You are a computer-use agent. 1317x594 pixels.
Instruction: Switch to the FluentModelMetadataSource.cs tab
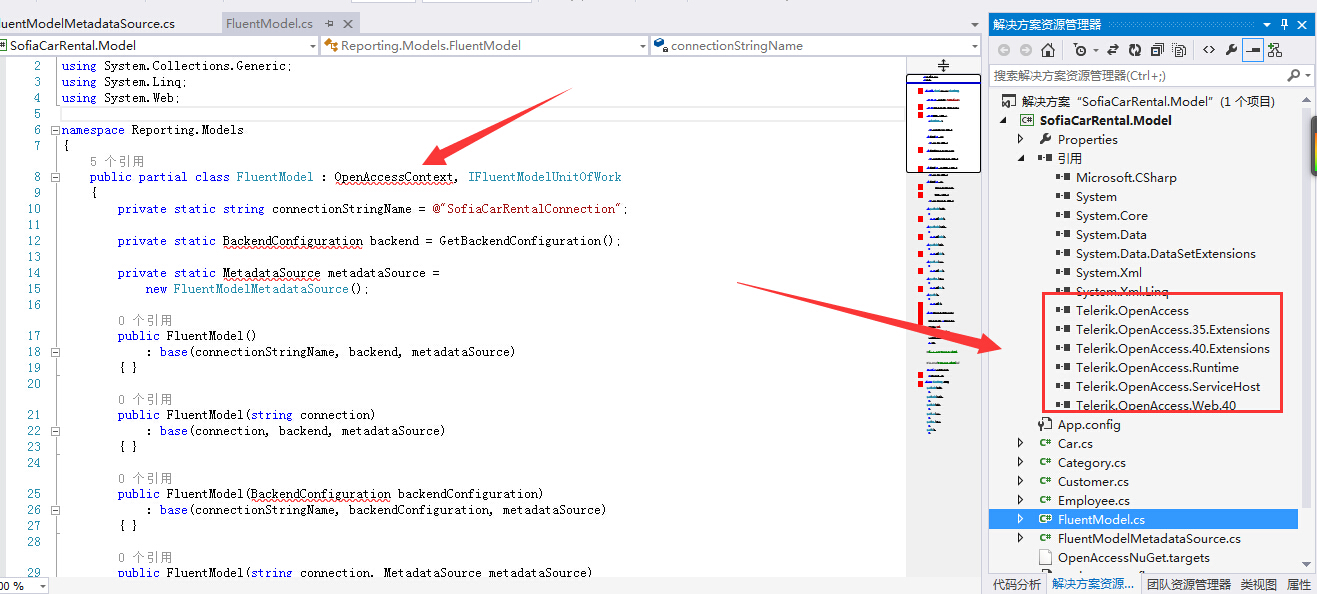pos(87,23)
